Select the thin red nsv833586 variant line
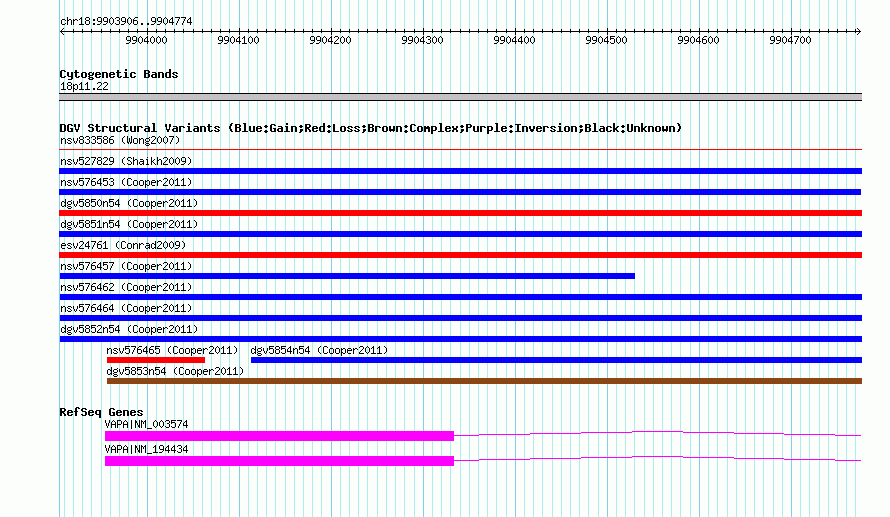 (x=460, y=150)
